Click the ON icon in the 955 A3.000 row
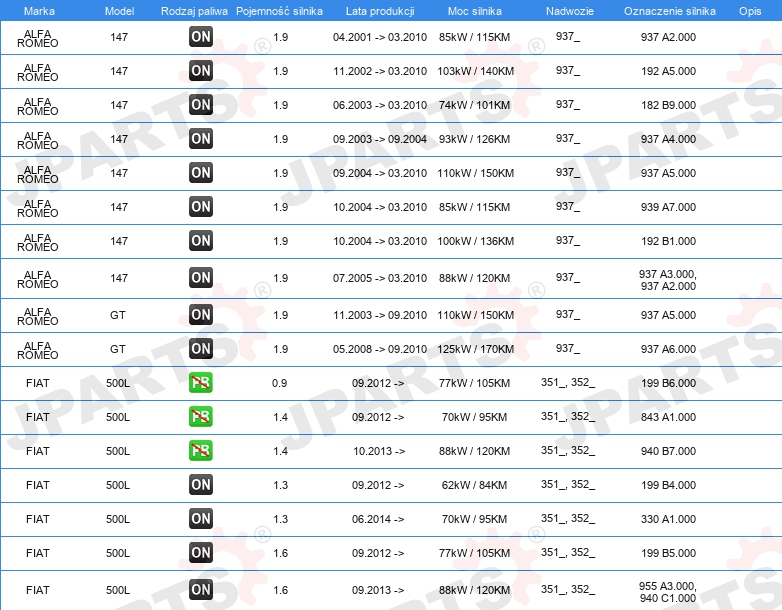 201,590
